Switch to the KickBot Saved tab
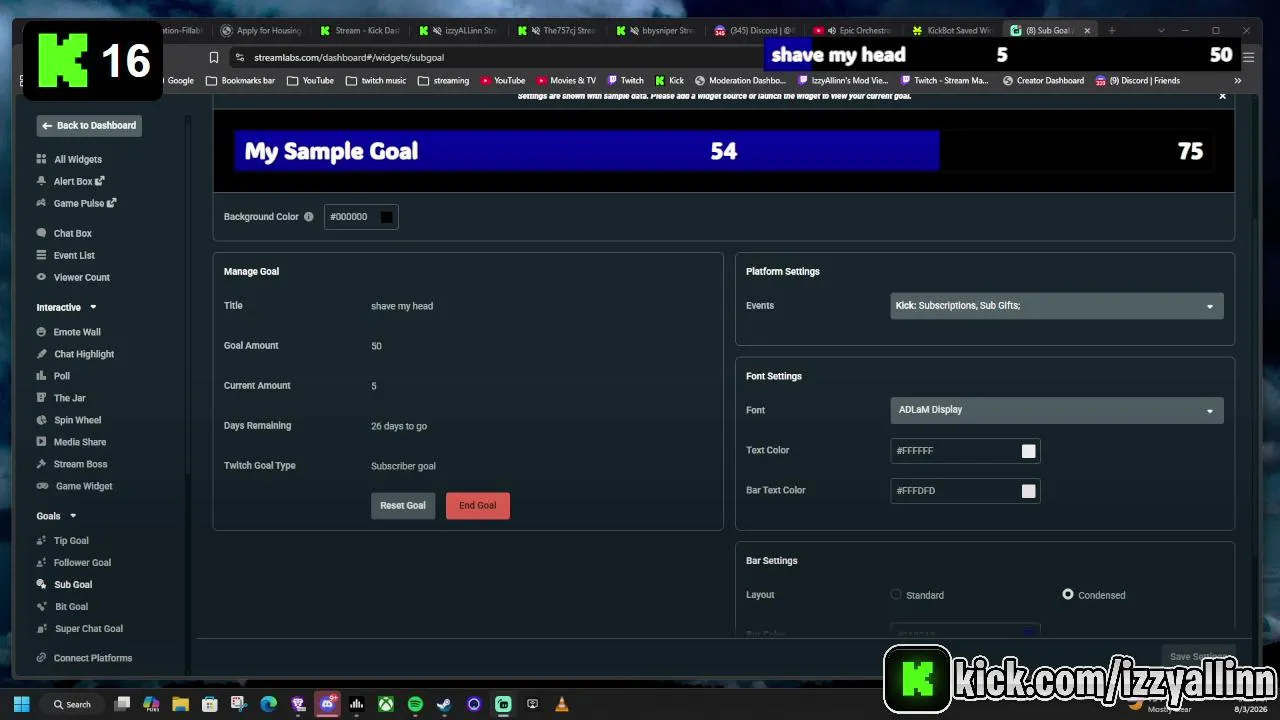This screenshot has width=1280, height=720. pos(952,31)
